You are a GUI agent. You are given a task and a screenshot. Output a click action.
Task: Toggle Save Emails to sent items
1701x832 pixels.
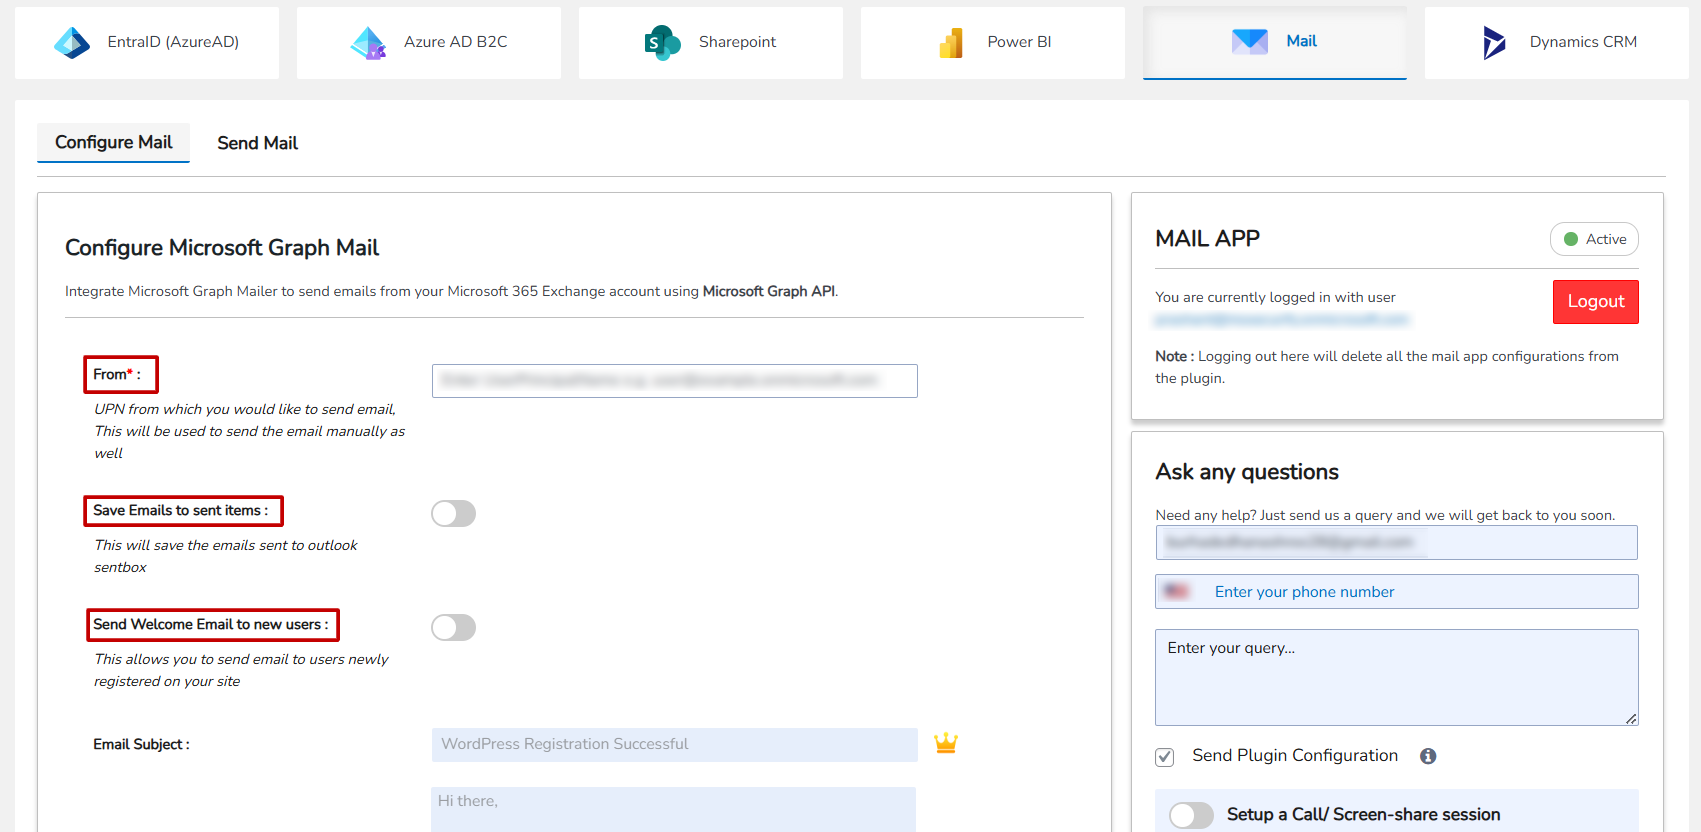[453, 513]
